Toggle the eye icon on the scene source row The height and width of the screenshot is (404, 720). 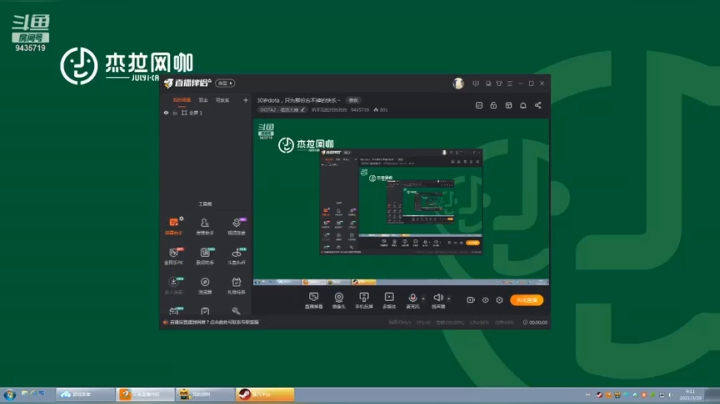166,112
